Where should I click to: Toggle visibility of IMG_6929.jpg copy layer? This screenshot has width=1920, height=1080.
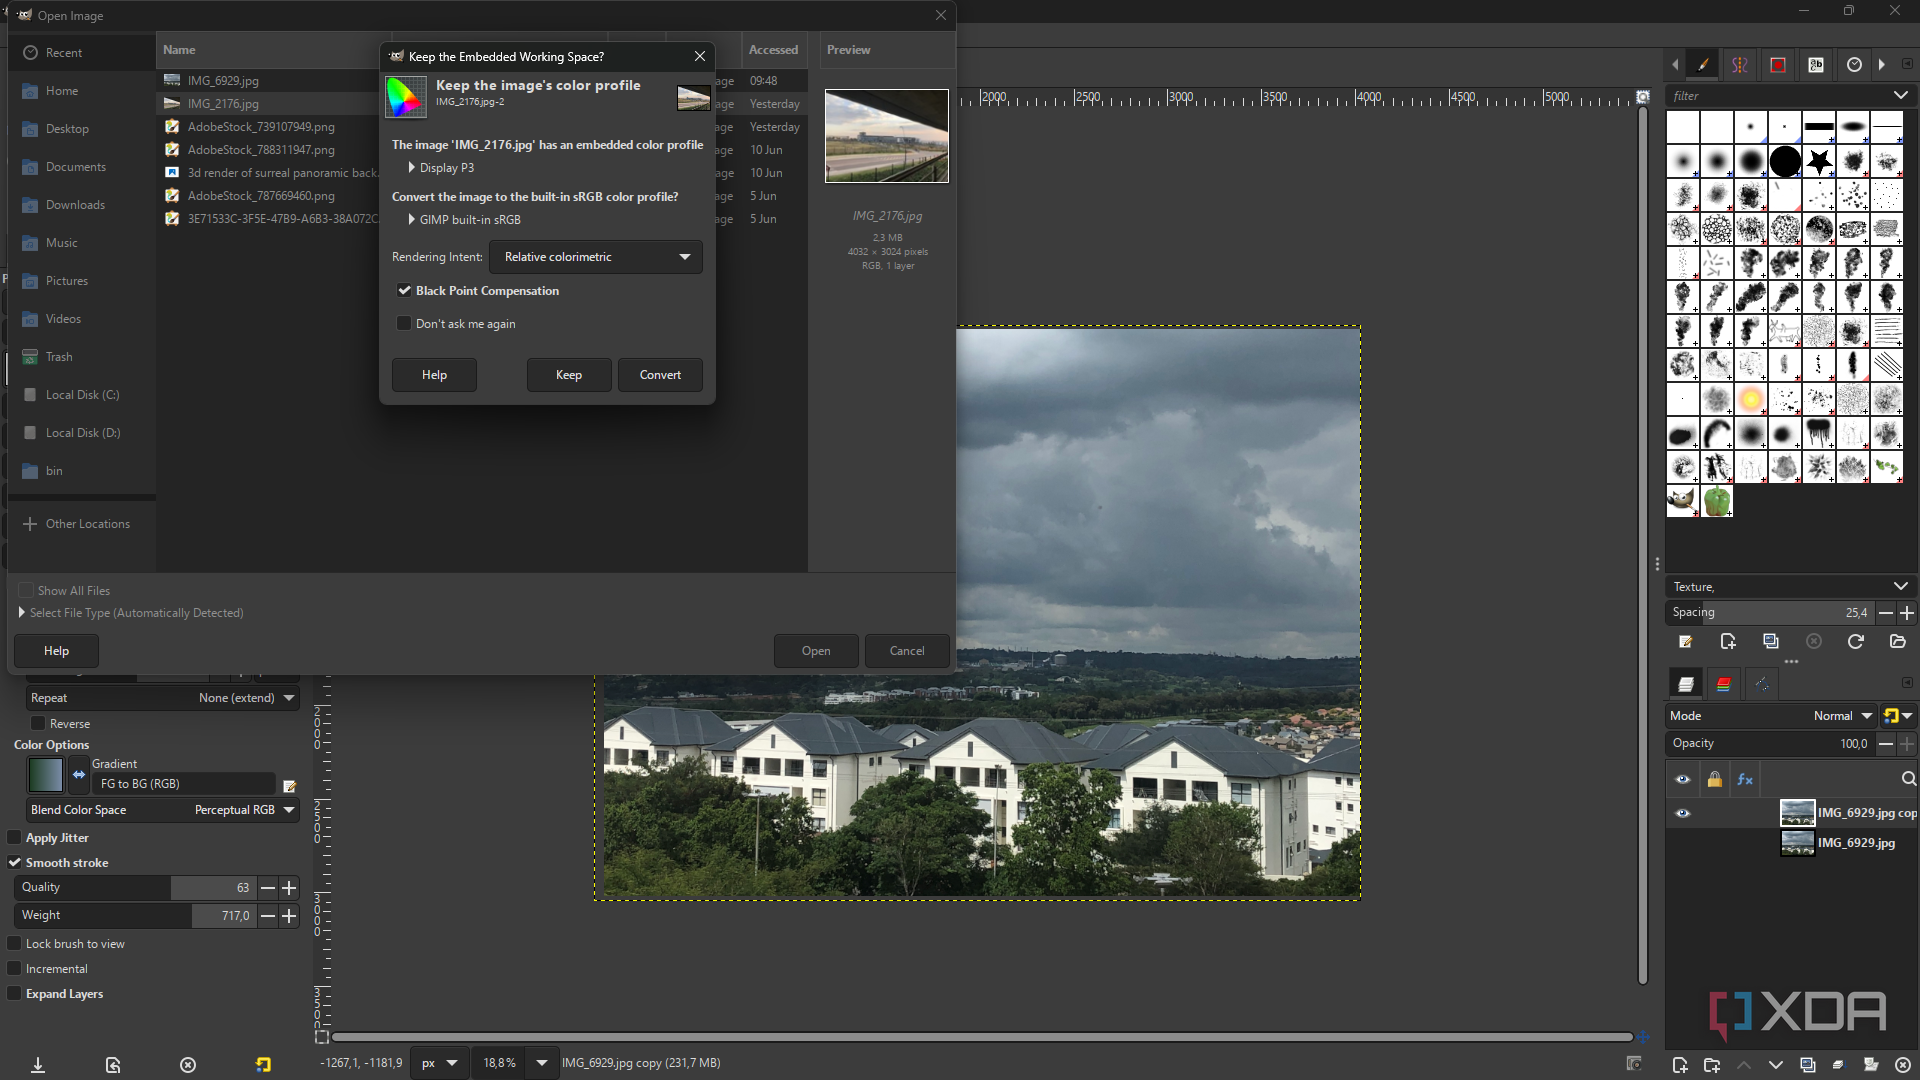point(1683,813)
